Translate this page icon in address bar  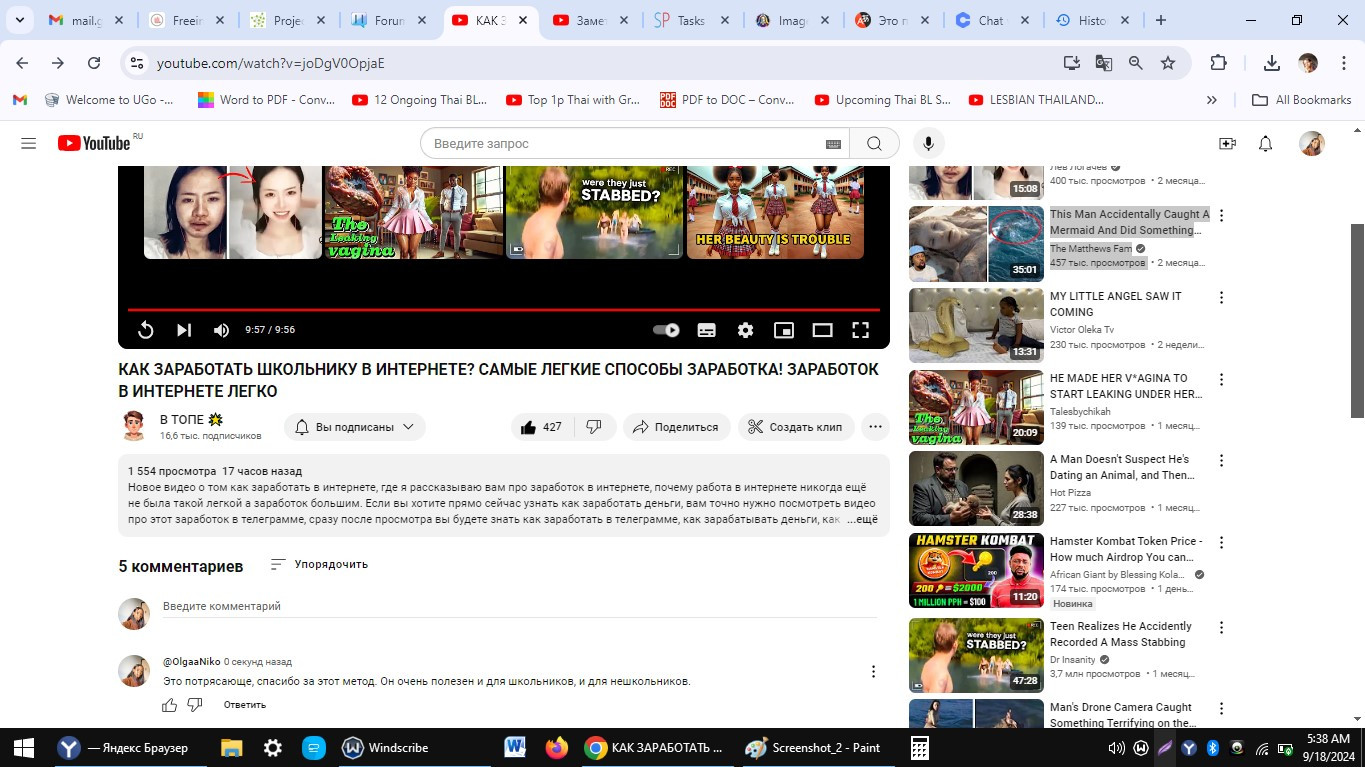point(1103,63)
